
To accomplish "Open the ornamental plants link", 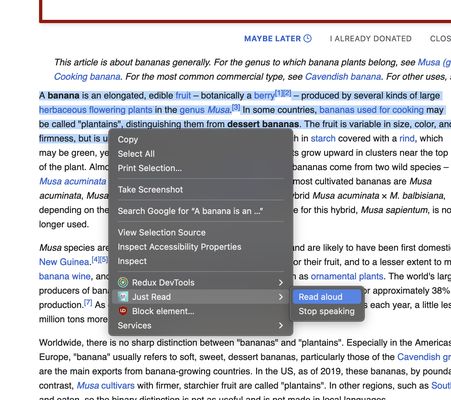I will coord(347,277).
